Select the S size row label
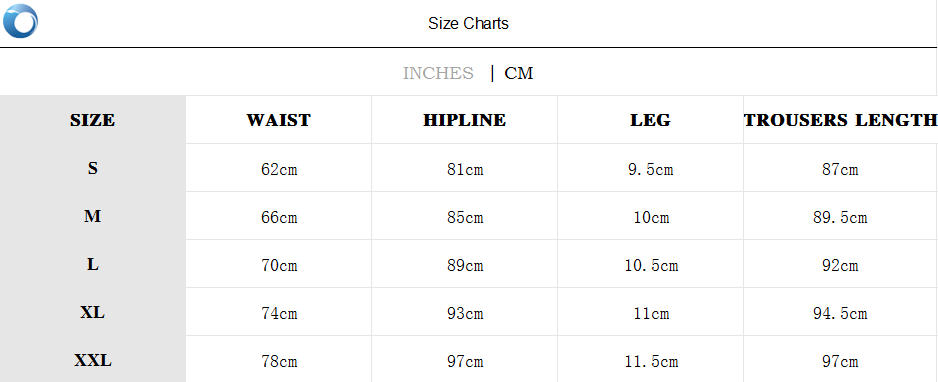This screenshot has height=382, width=938. tap(93, 168)
